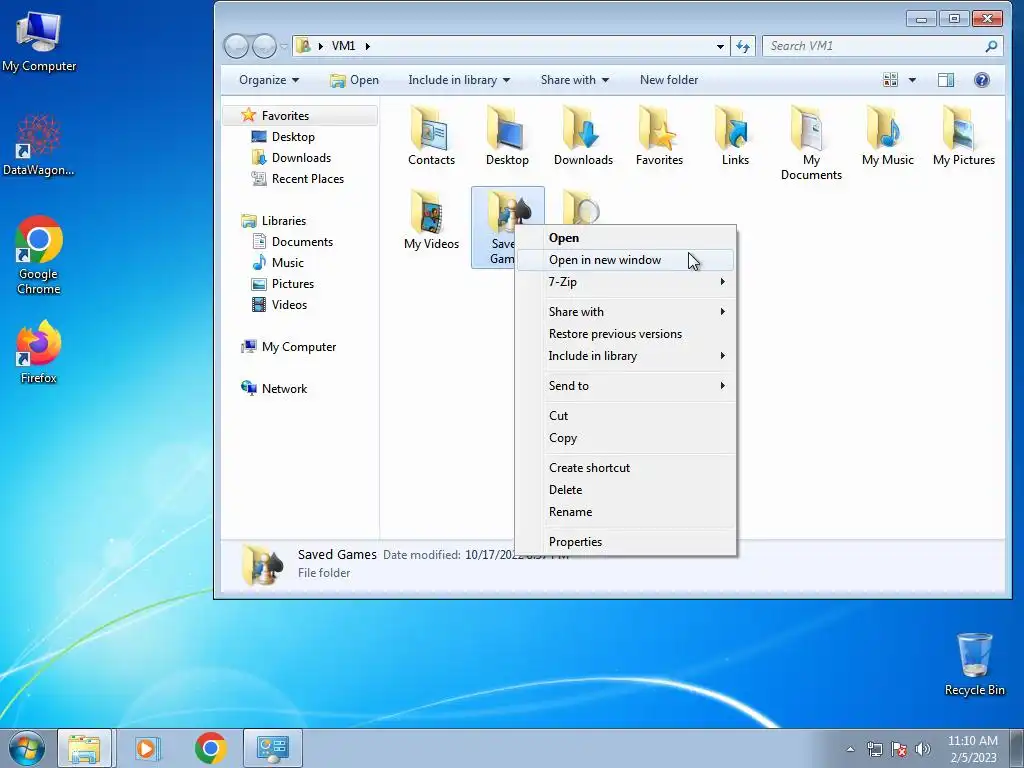
Task: Go to Desktop under Favorites
Action: tap(293, 136)
